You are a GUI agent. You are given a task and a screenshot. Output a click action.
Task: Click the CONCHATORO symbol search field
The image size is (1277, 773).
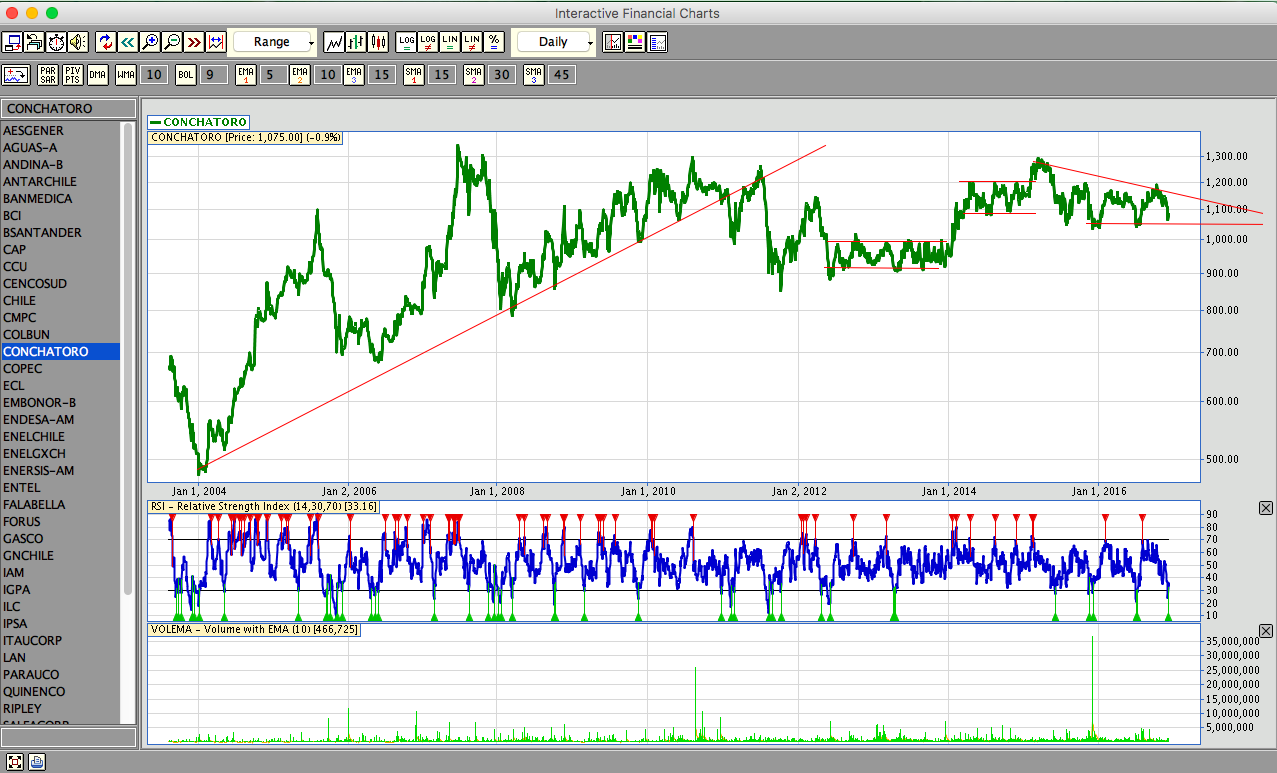pyautogui.click(x=68, y=109)
